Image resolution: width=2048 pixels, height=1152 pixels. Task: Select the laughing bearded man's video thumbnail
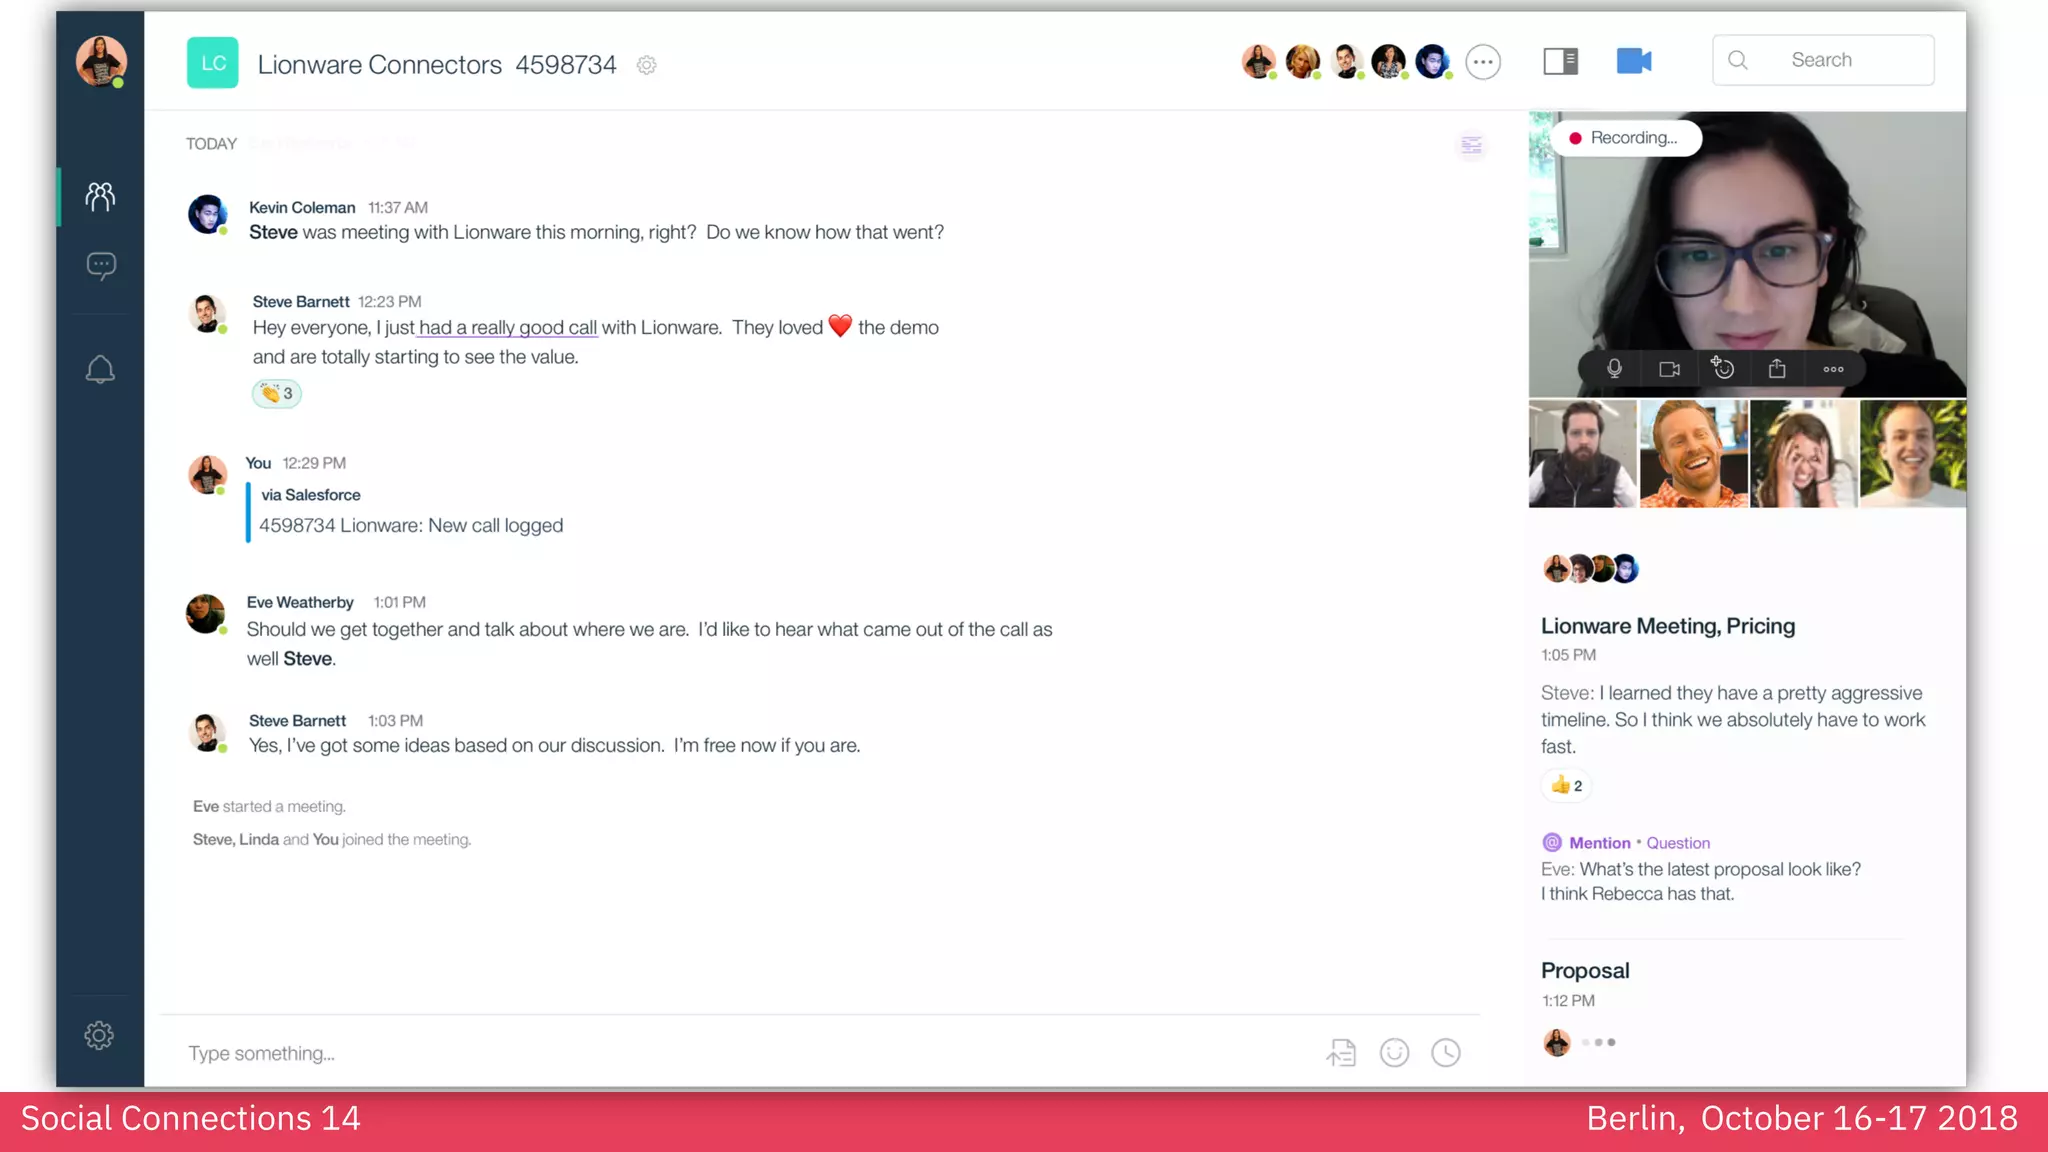point(1693,454)
